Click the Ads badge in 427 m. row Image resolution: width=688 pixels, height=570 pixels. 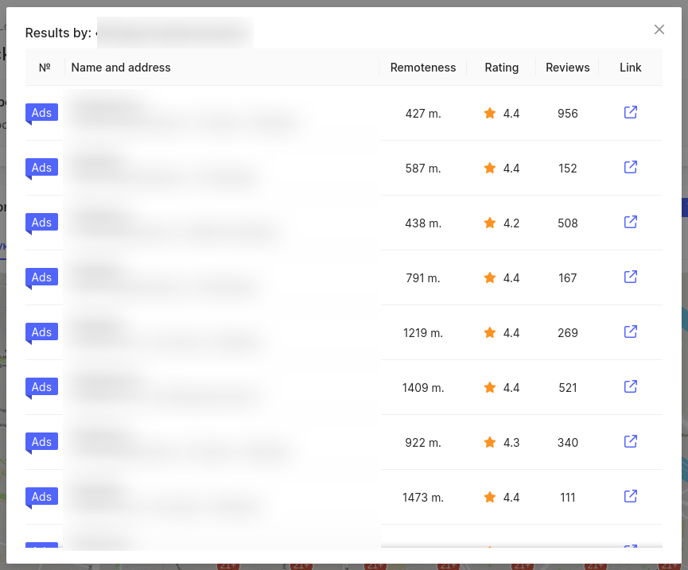pyautogui.click(x=42, y=113)
